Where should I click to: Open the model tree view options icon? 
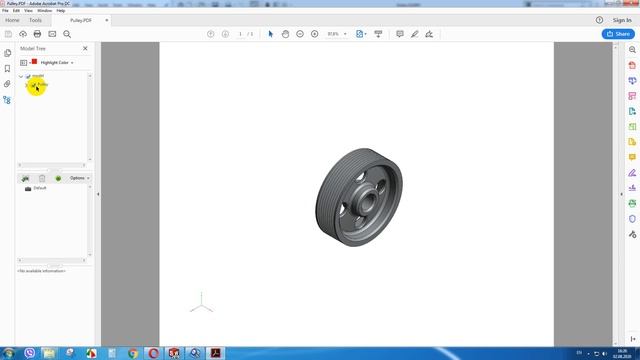pos(24,63)
